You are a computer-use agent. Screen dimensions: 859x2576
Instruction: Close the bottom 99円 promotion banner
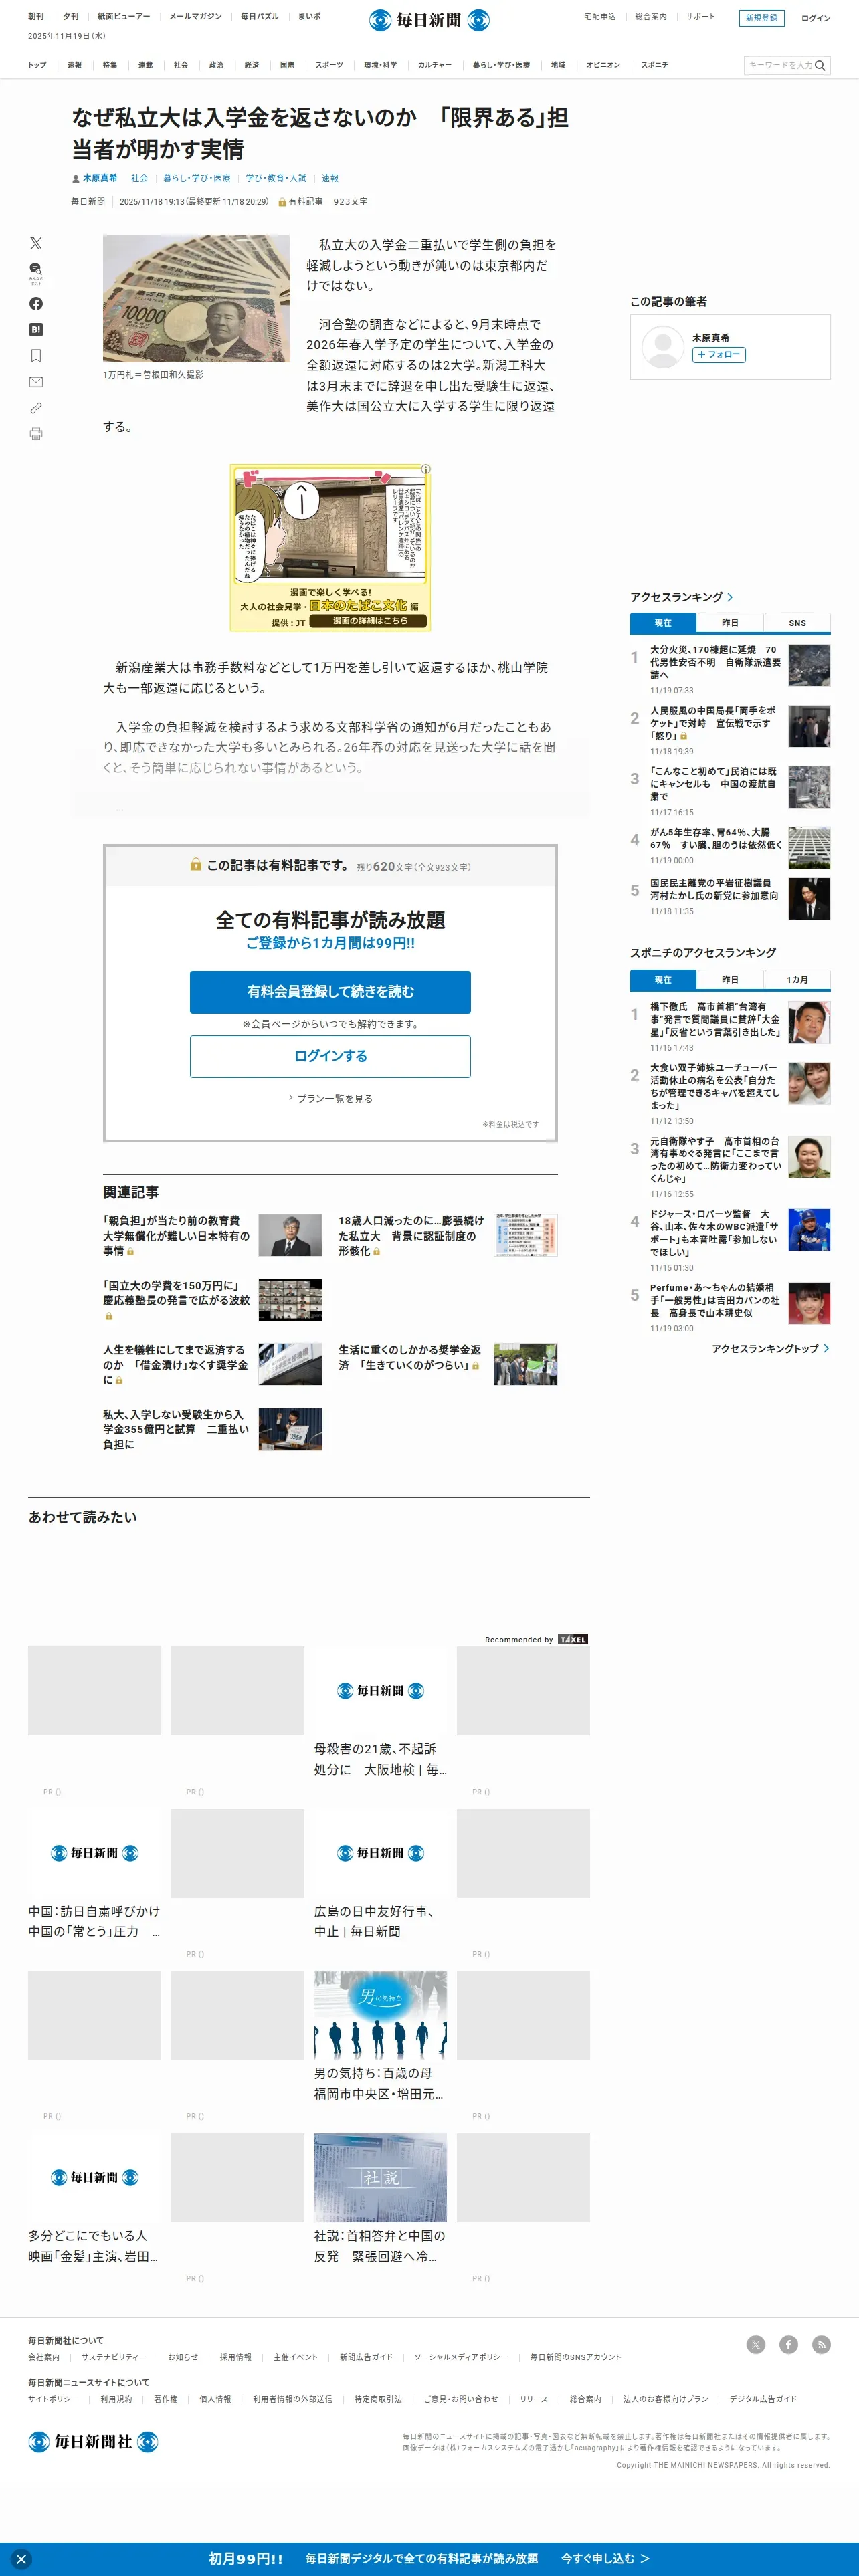point(21,2558)
